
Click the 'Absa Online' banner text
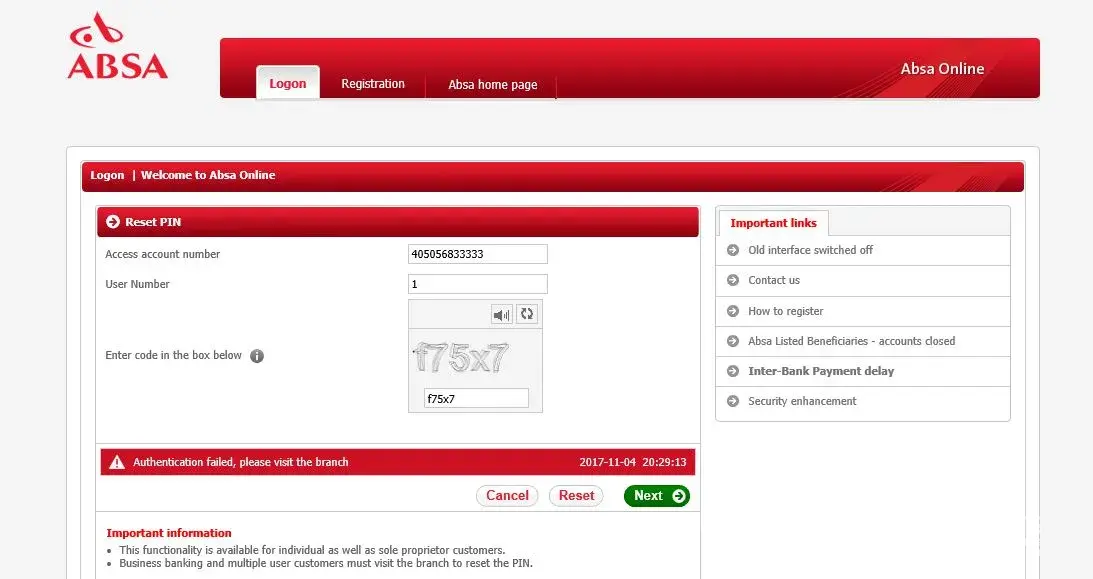tap(942, 68)
